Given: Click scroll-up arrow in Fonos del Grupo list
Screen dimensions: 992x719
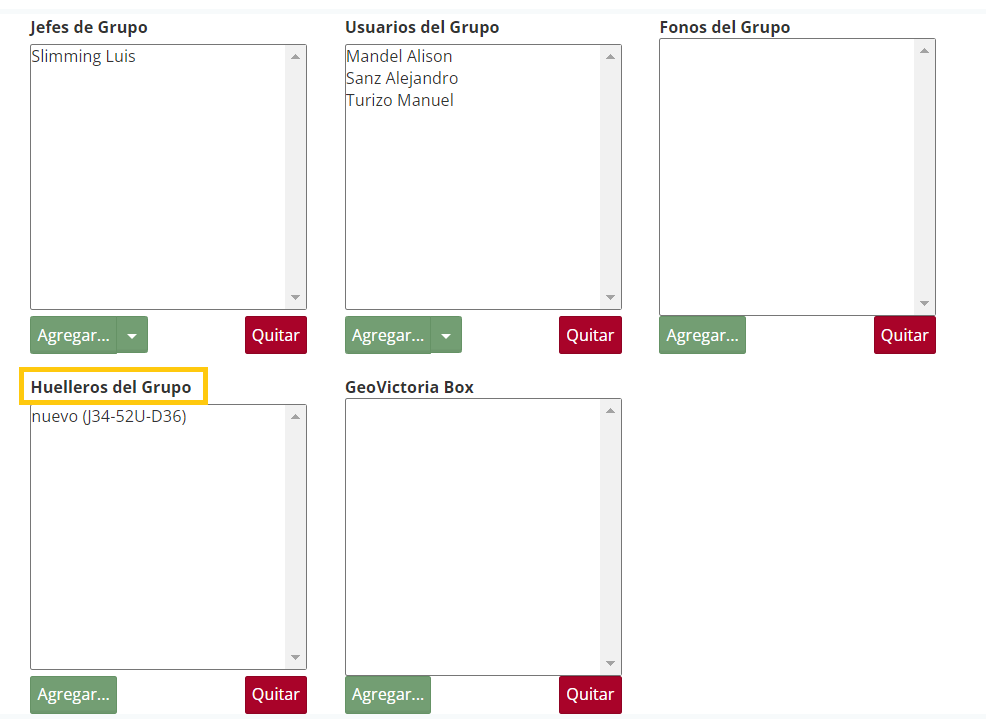Looking at the screenshot, I should tap(924, 50).
